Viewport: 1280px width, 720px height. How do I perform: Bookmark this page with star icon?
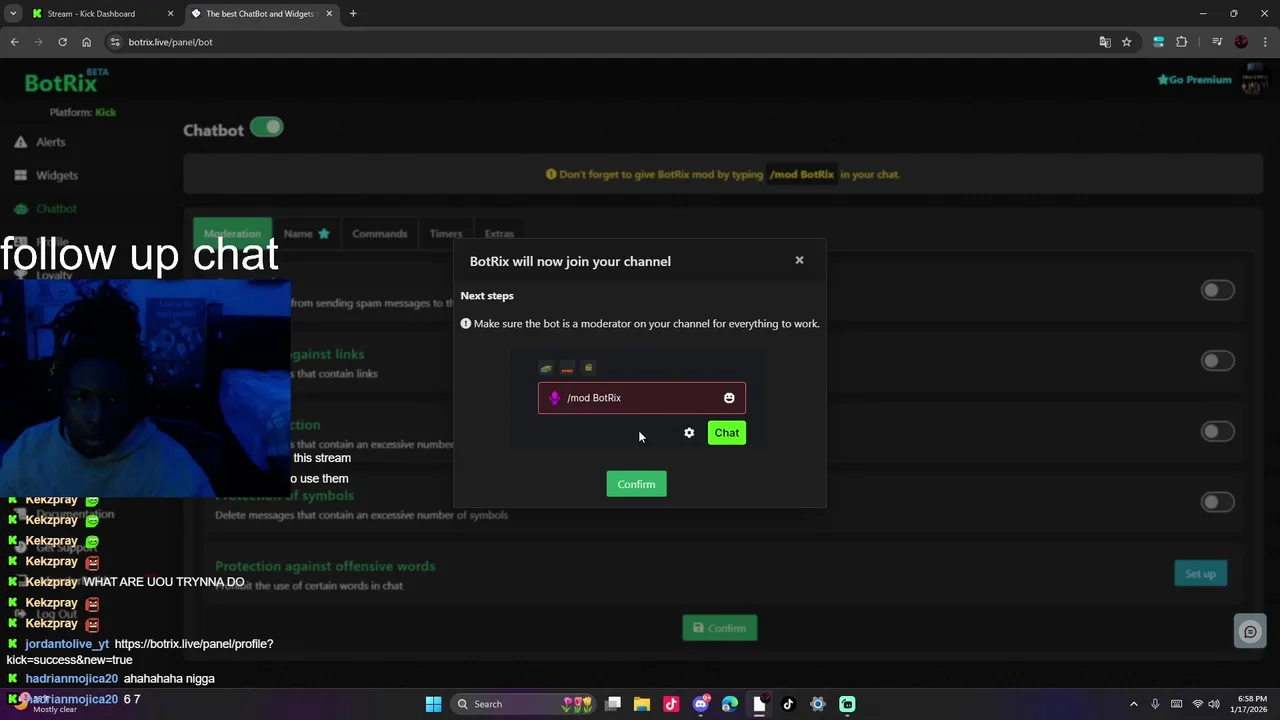1127,42
